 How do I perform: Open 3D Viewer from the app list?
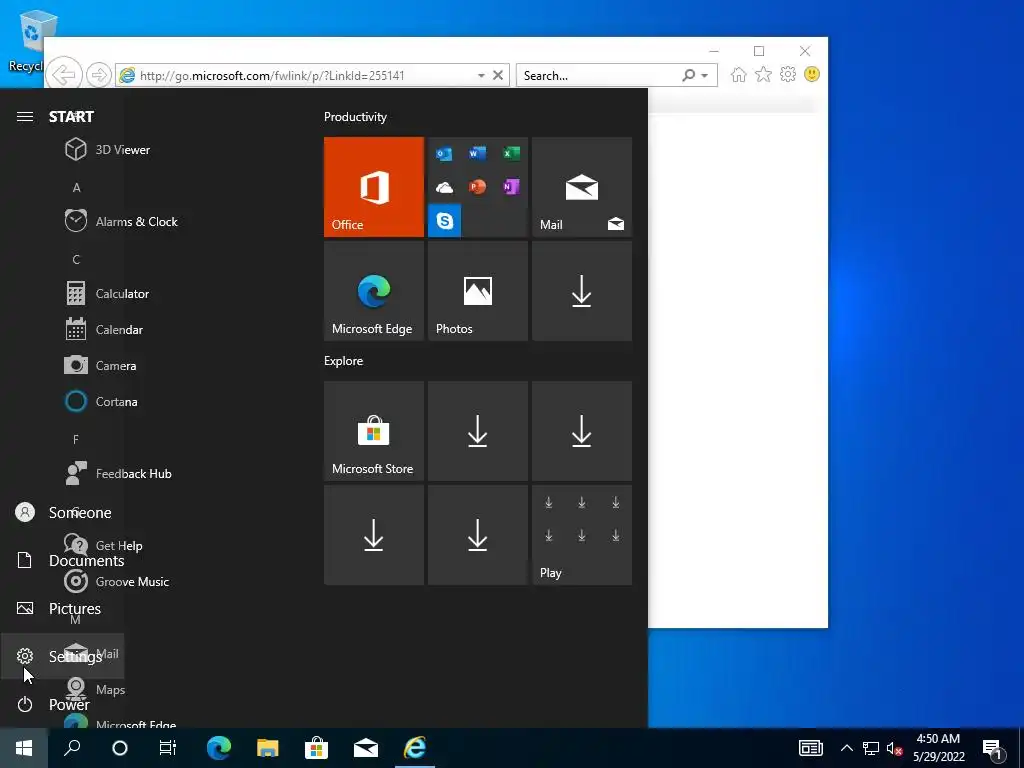(124, 150)
